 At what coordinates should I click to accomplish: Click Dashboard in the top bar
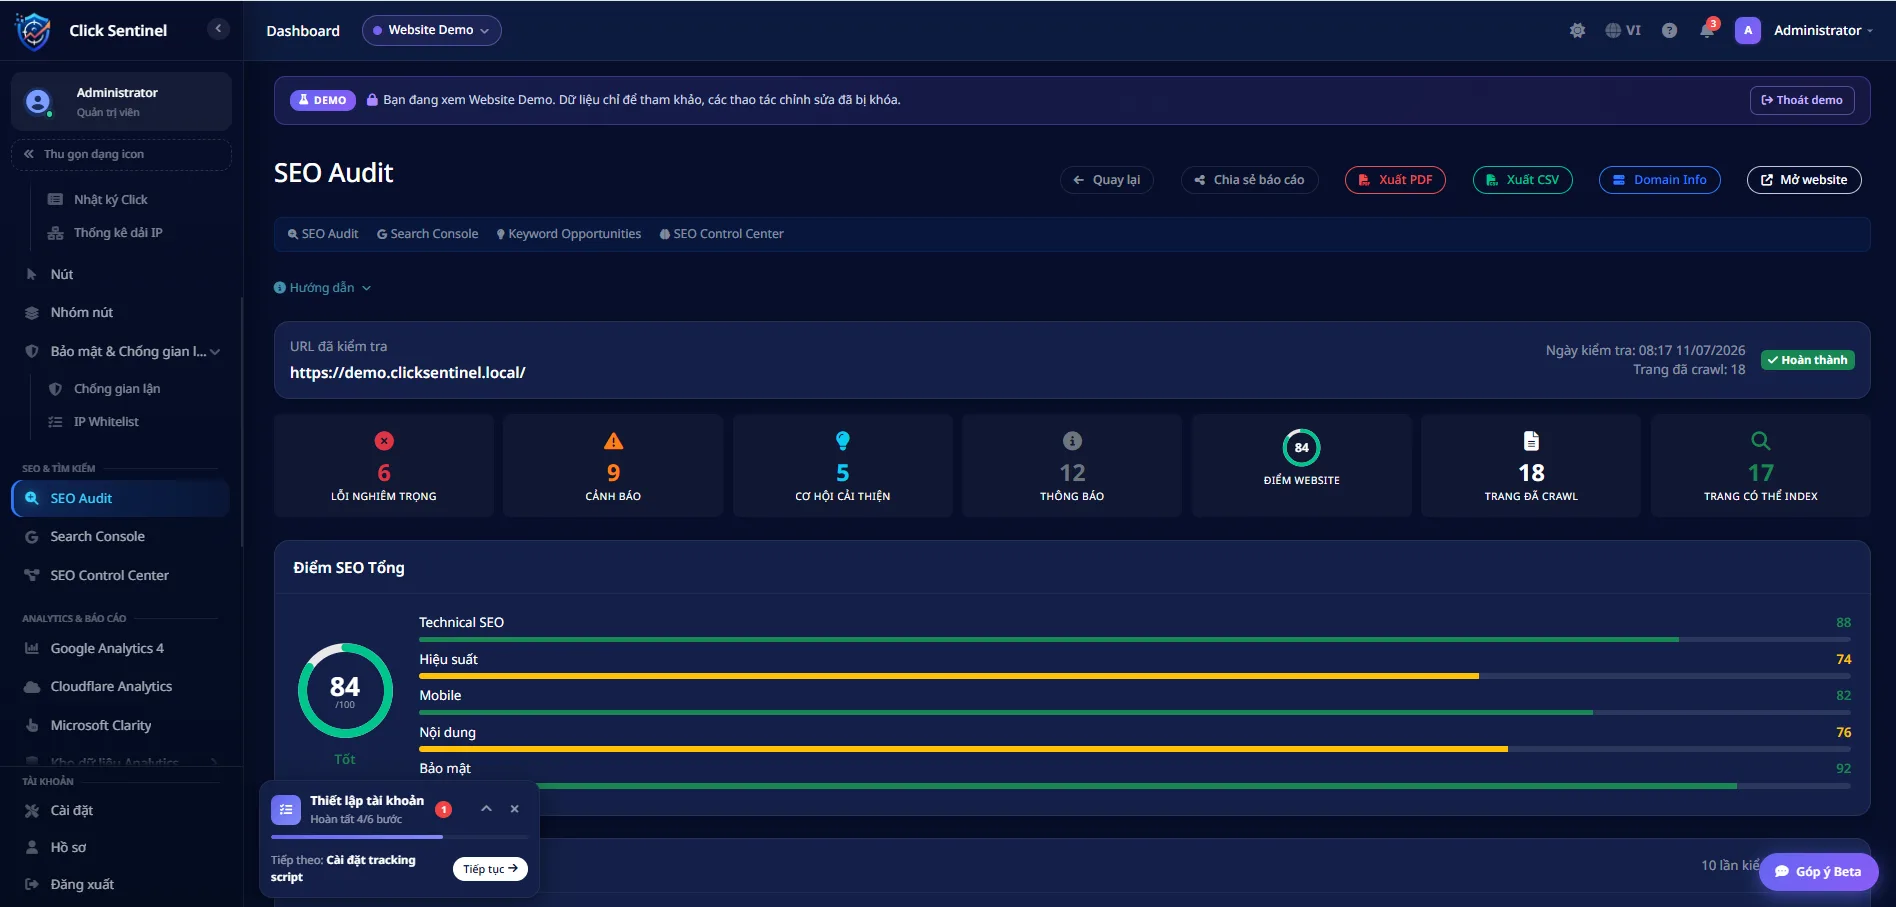point(303,31)
